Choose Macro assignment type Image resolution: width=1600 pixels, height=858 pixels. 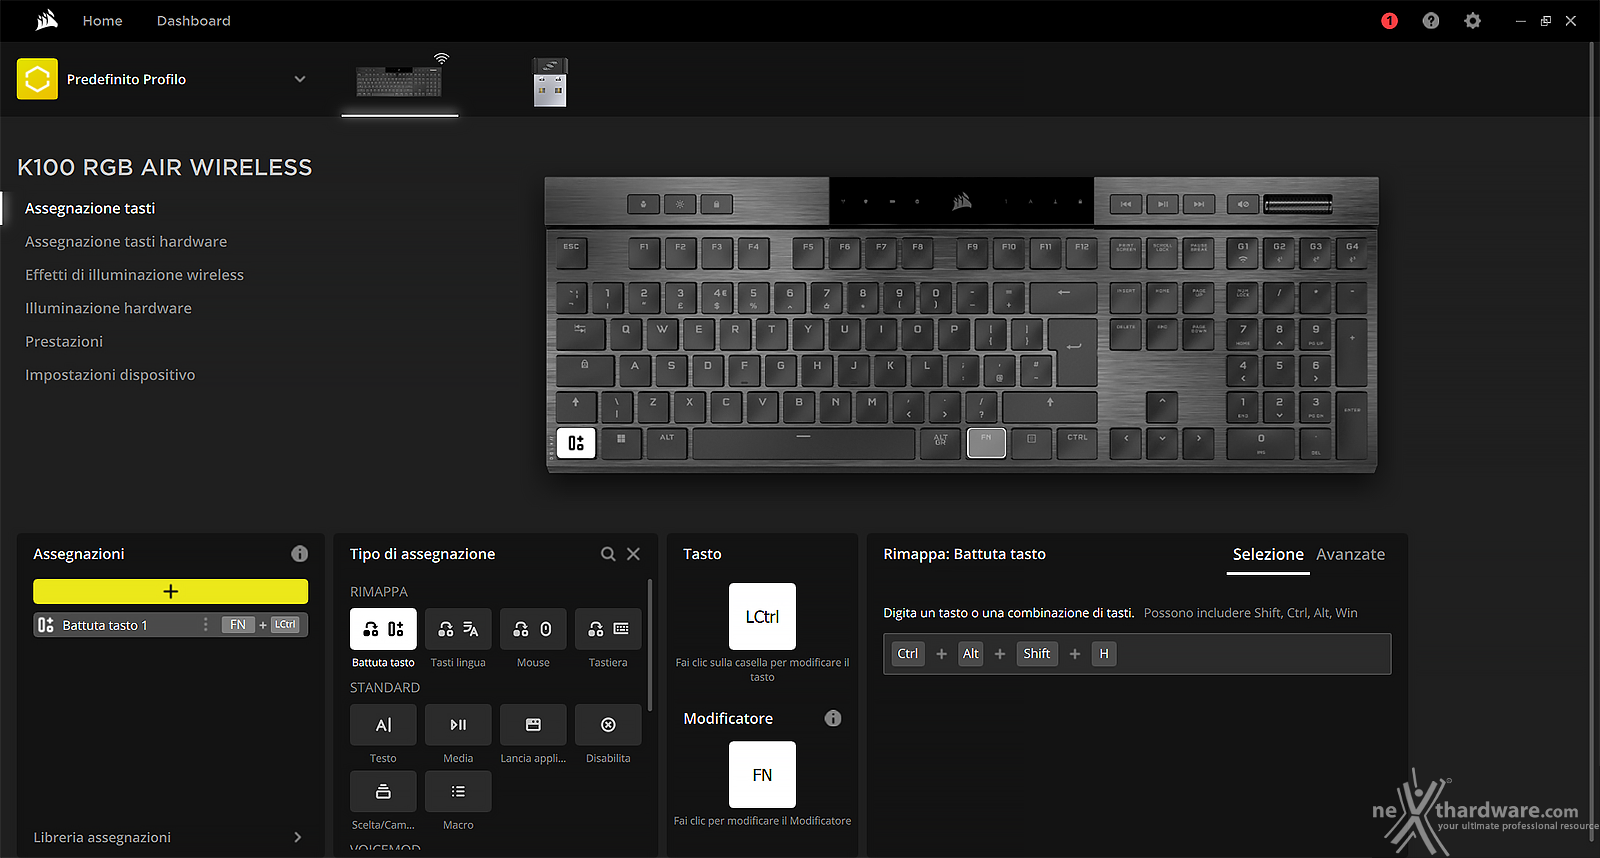point(458,791)
